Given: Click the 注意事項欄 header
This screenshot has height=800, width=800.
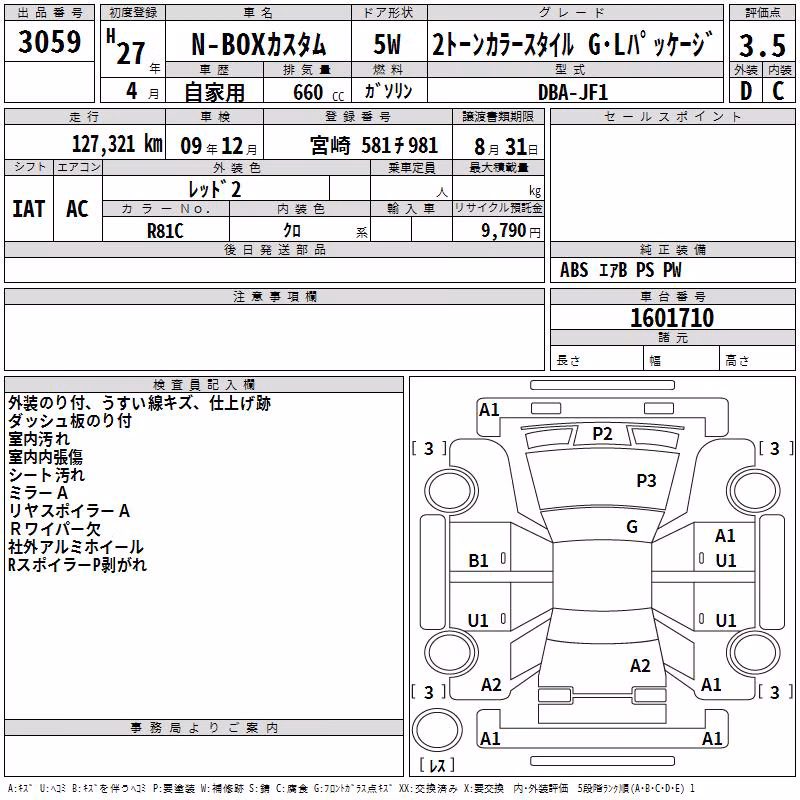Looking at the screenshot, I should tap(274, 296).
